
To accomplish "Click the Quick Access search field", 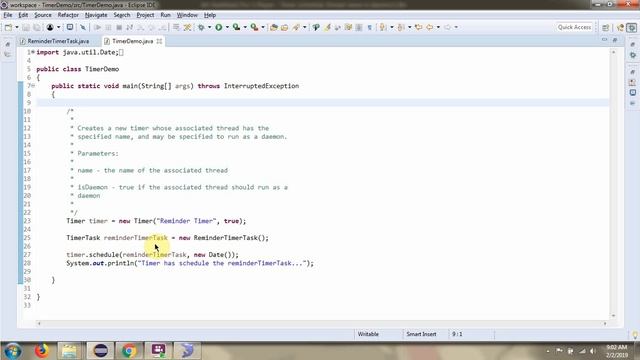I will coord(574,27).
